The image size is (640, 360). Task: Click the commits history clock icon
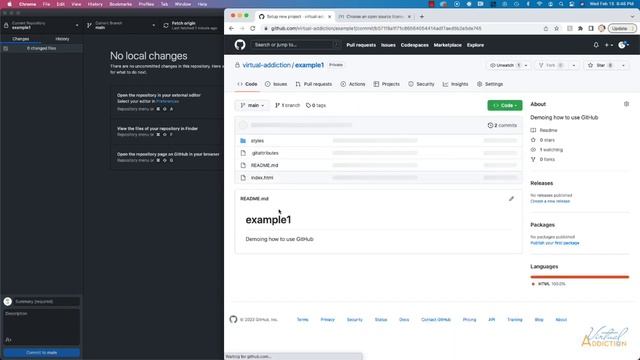(x=490, y=125)
